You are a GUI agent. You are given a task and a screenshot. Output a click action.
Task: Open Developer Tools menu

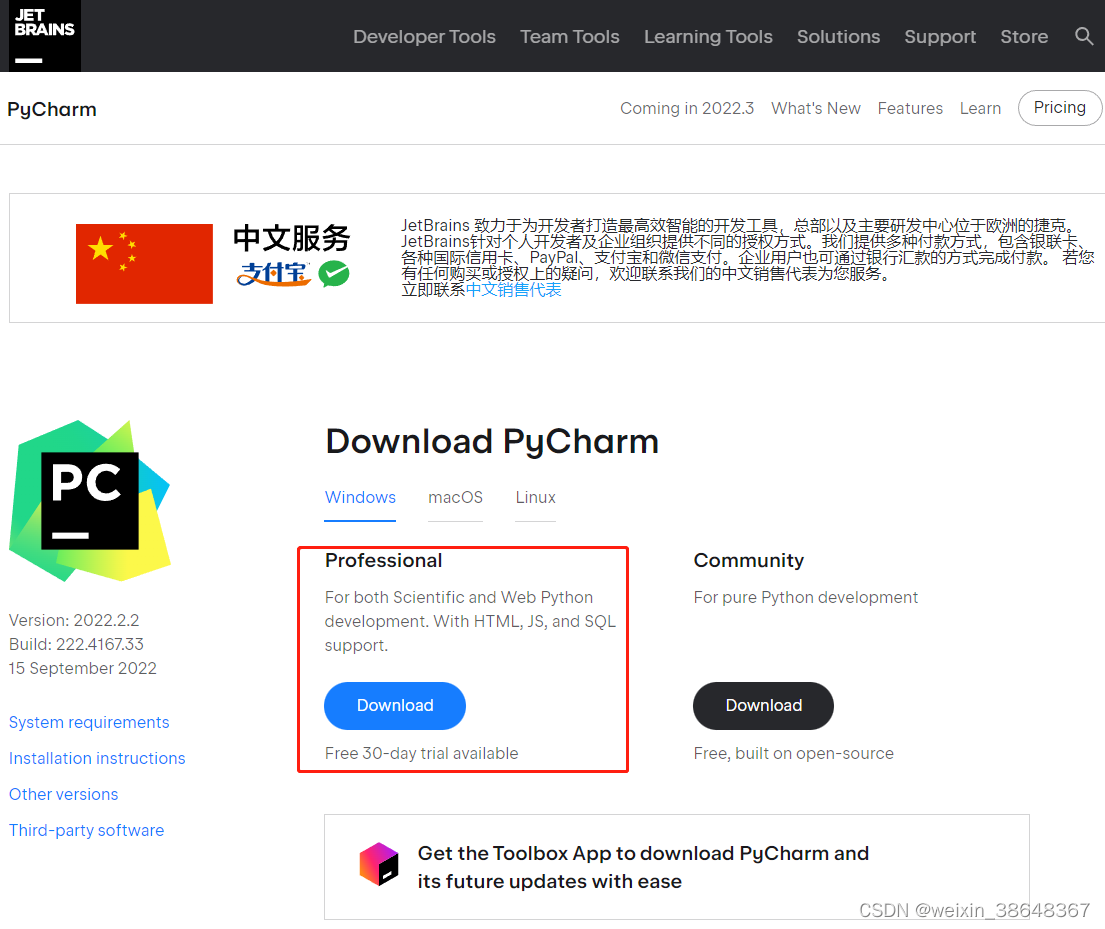[424, 37]
